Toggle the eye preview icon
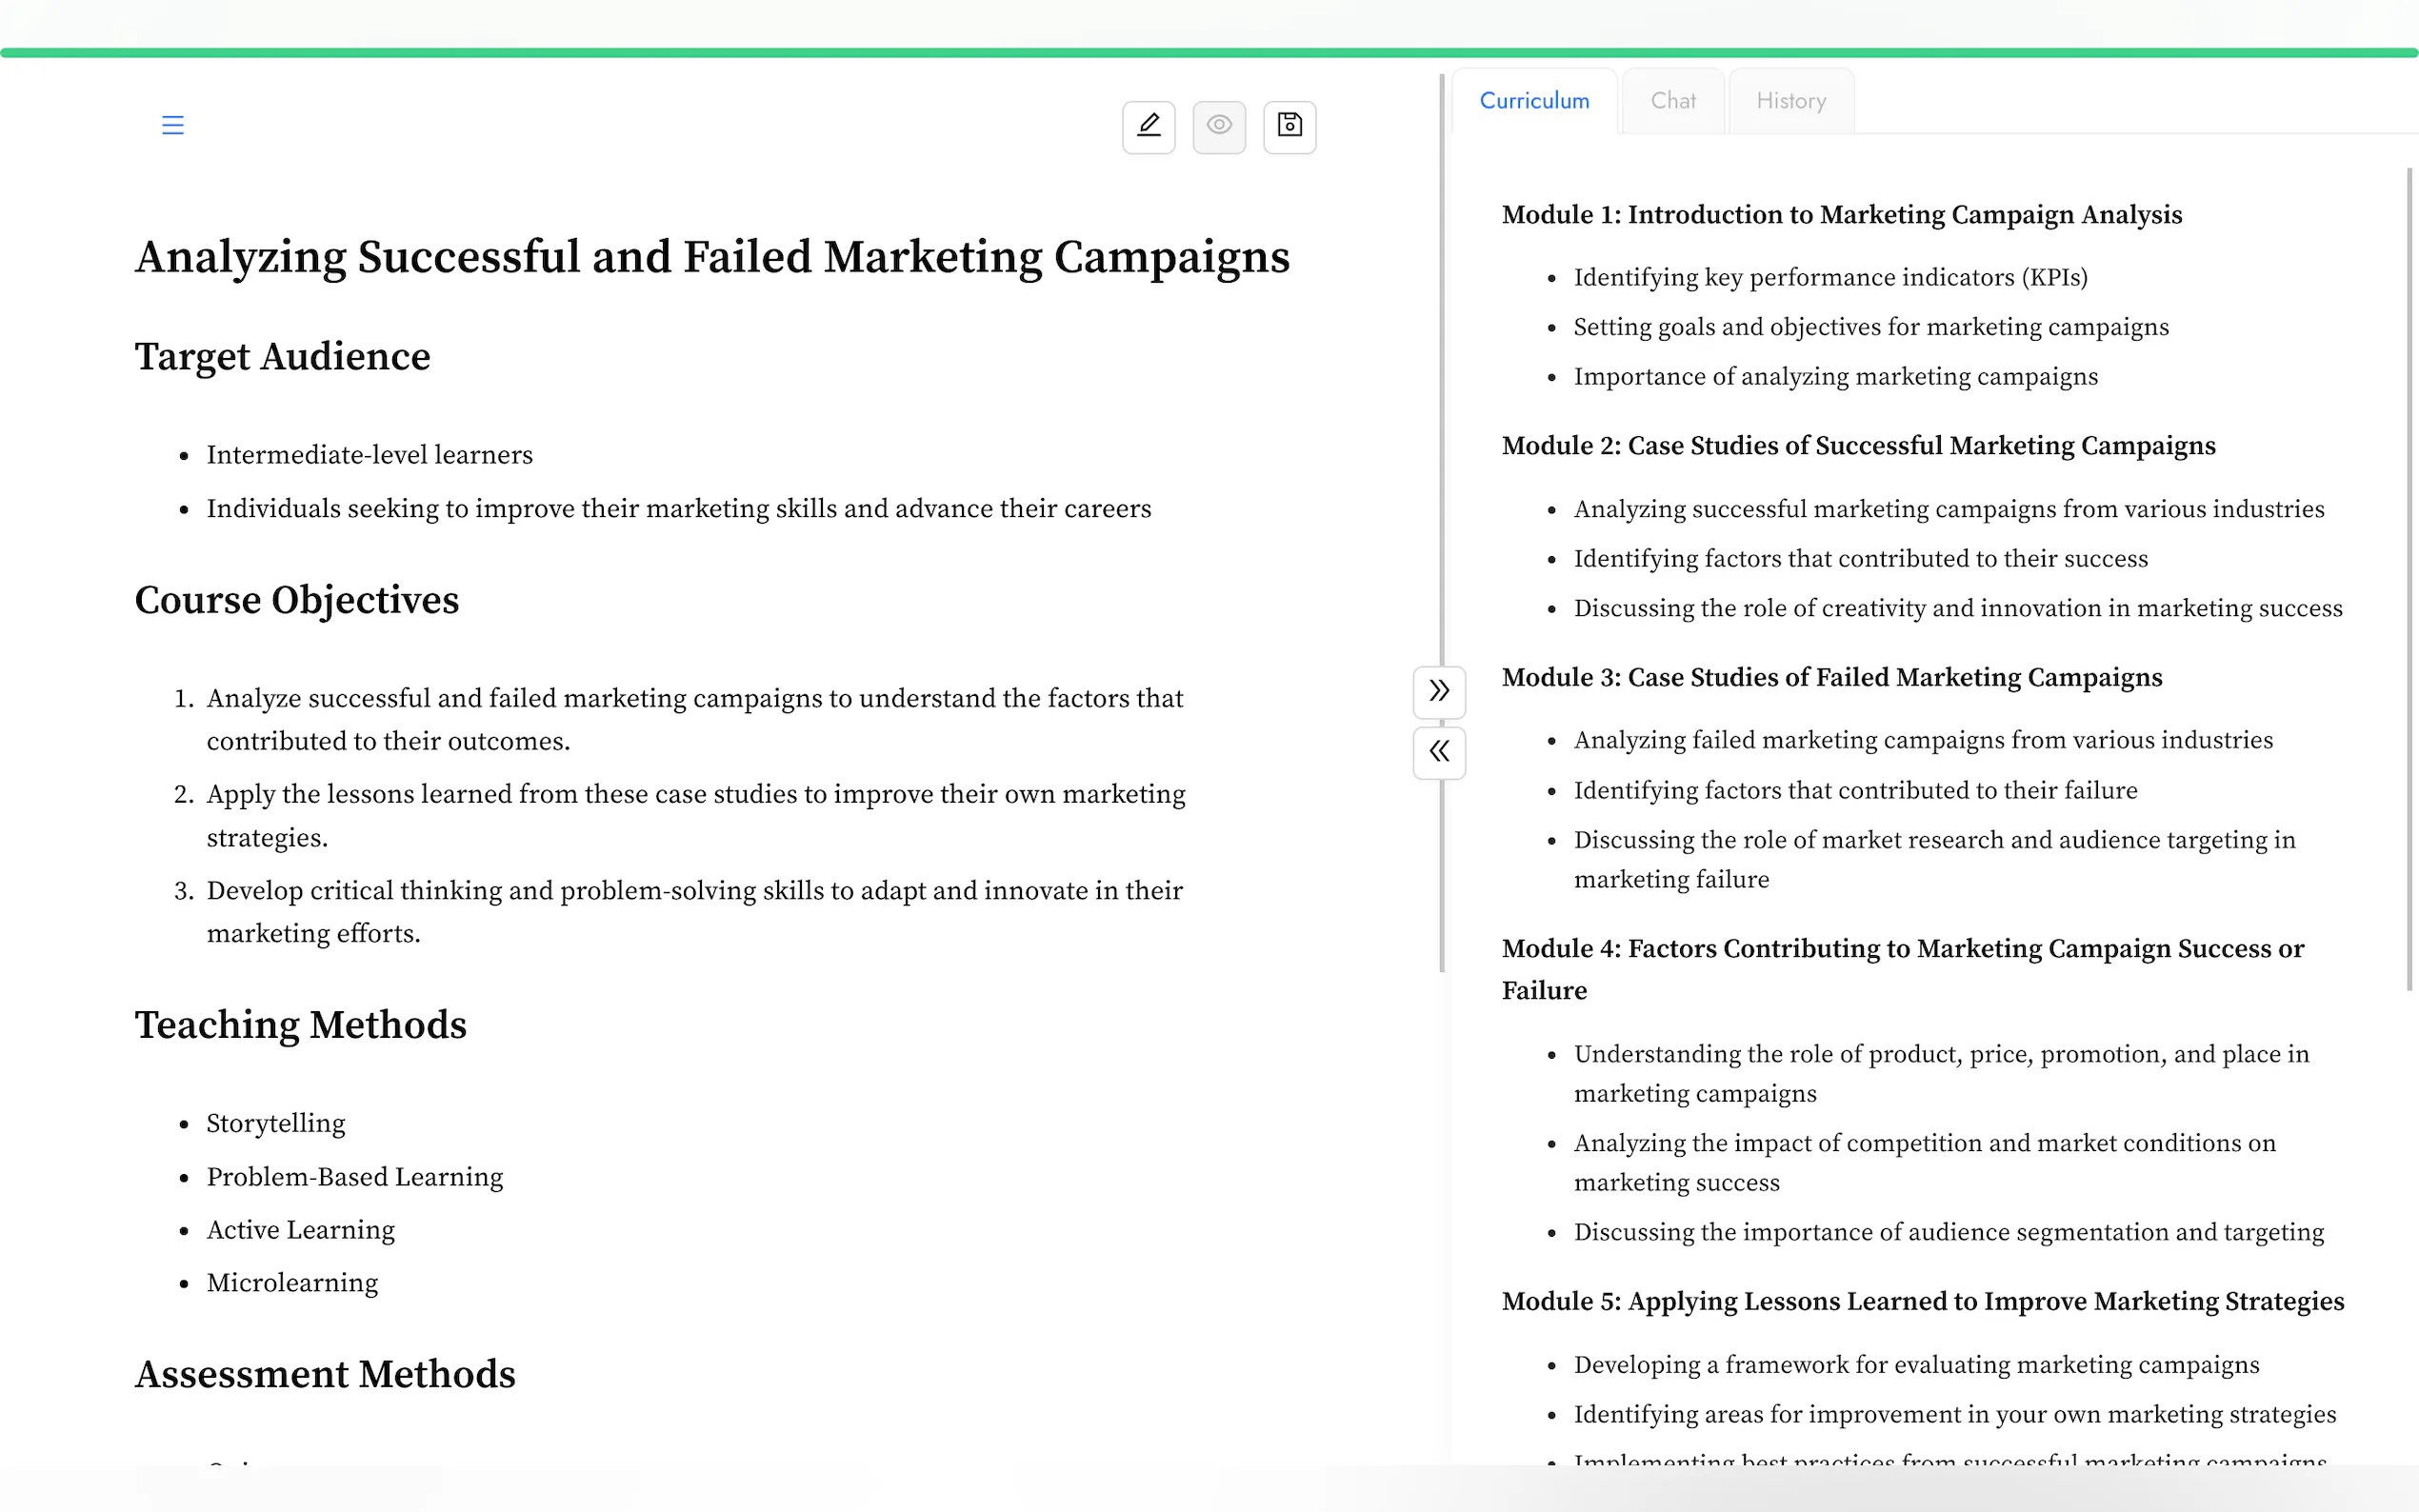This screenshot has width=2419, height=1512. point(1218,126)
